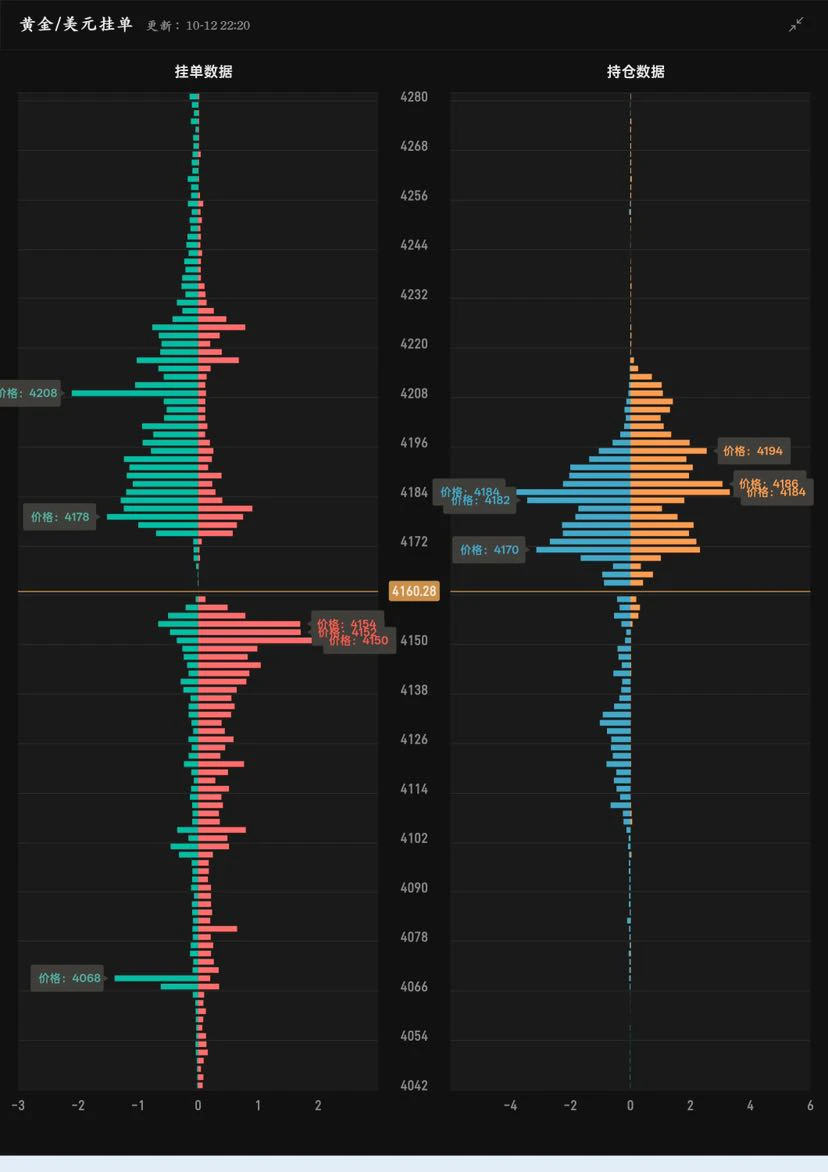828x1172 pixels.
Task: Click the -4 tick on the 持仓数据 axis
Action: pyautogui.click(x=510, y=1105)
